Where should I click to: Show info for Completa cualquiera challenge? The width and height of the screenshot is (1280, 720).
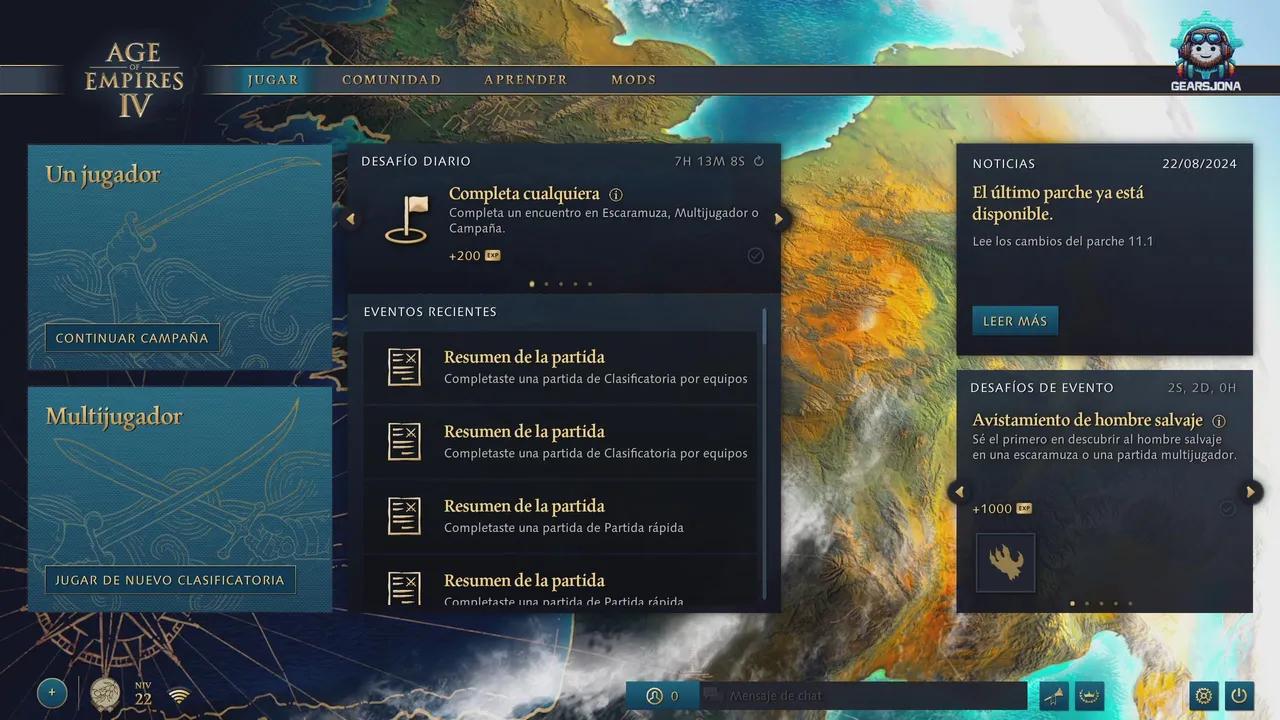click(x=616, y=195)
